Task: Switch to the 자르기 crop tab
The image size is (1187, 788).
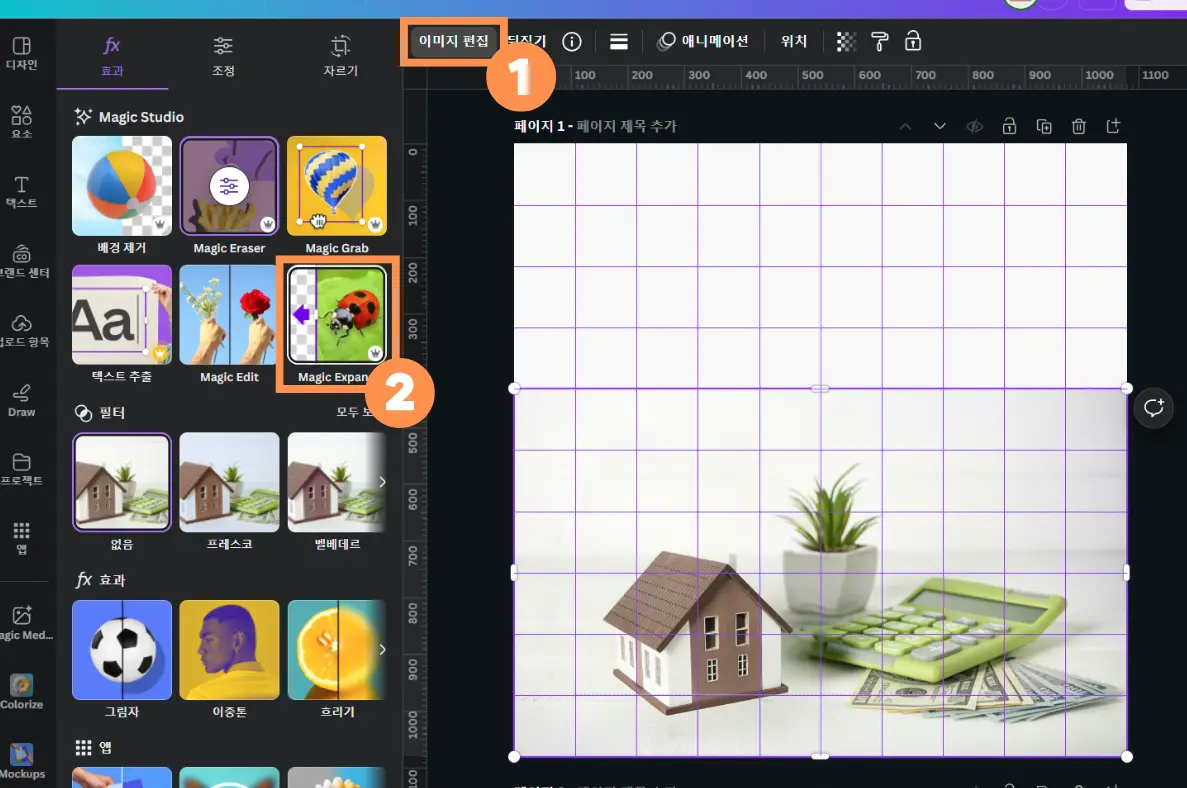Action: pos(341,56)
